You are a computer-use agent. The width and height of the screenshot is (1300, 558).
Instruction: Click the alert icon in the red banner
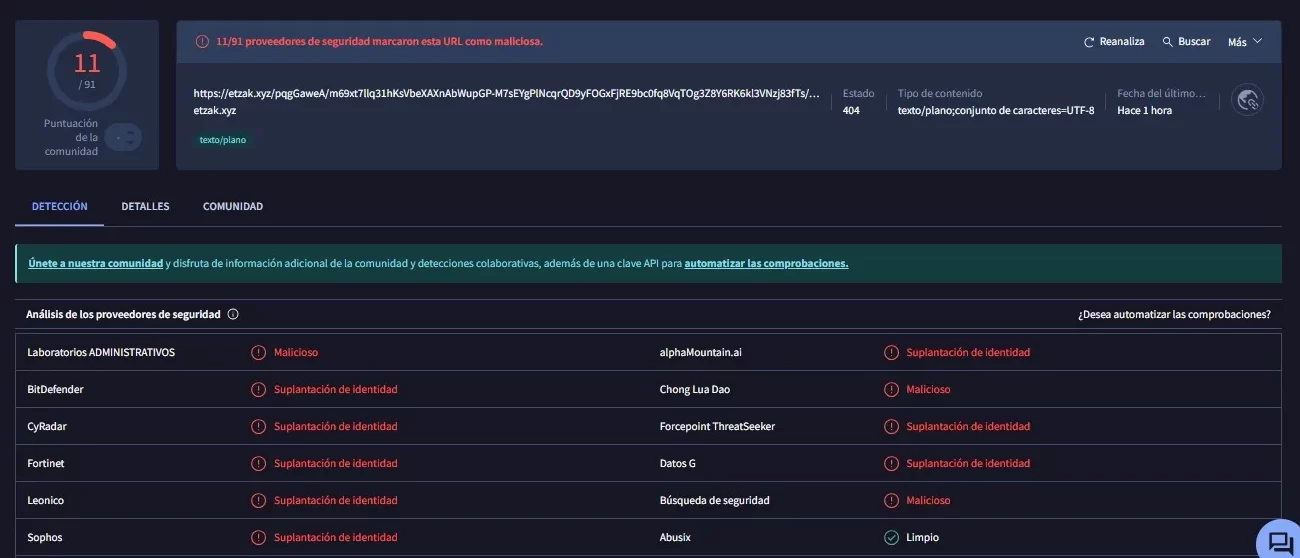pyautogui.click(x=202, y=42)
